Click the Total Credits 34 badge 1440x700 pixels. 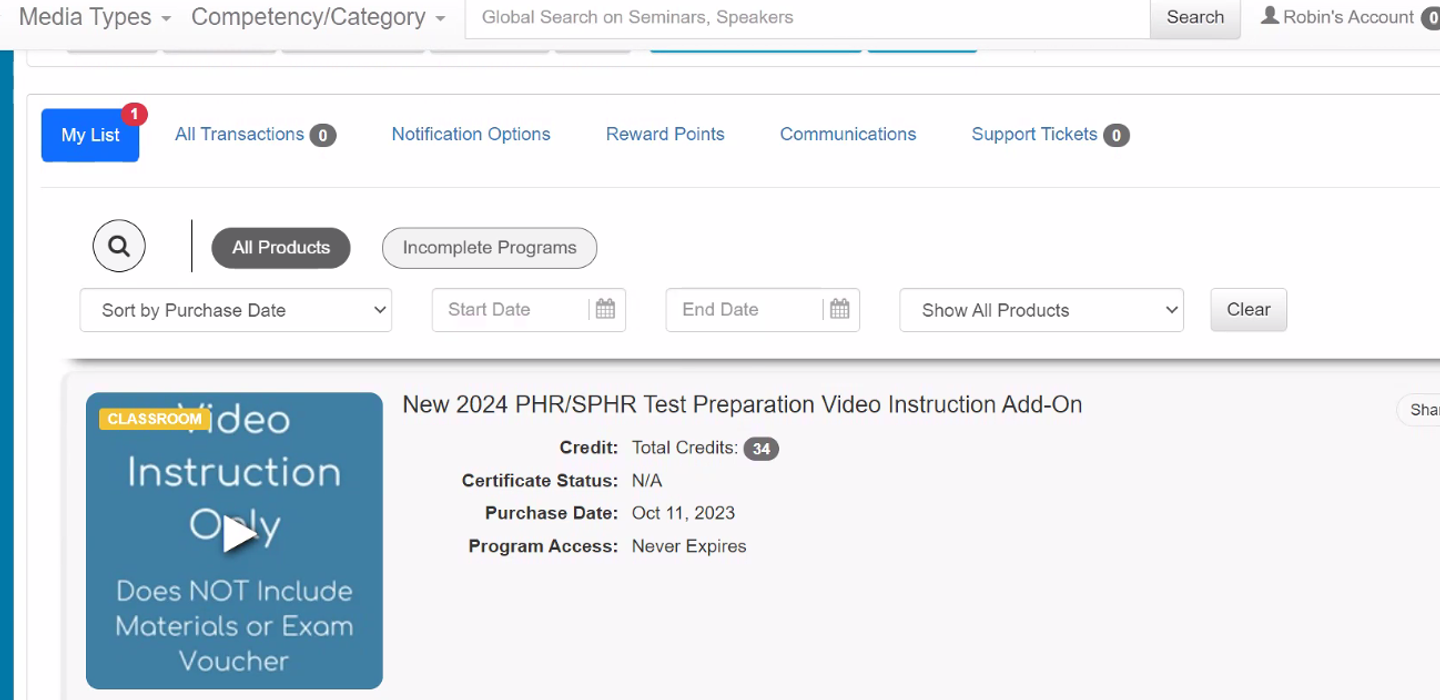pyautogui.click(x=761, y=449)
